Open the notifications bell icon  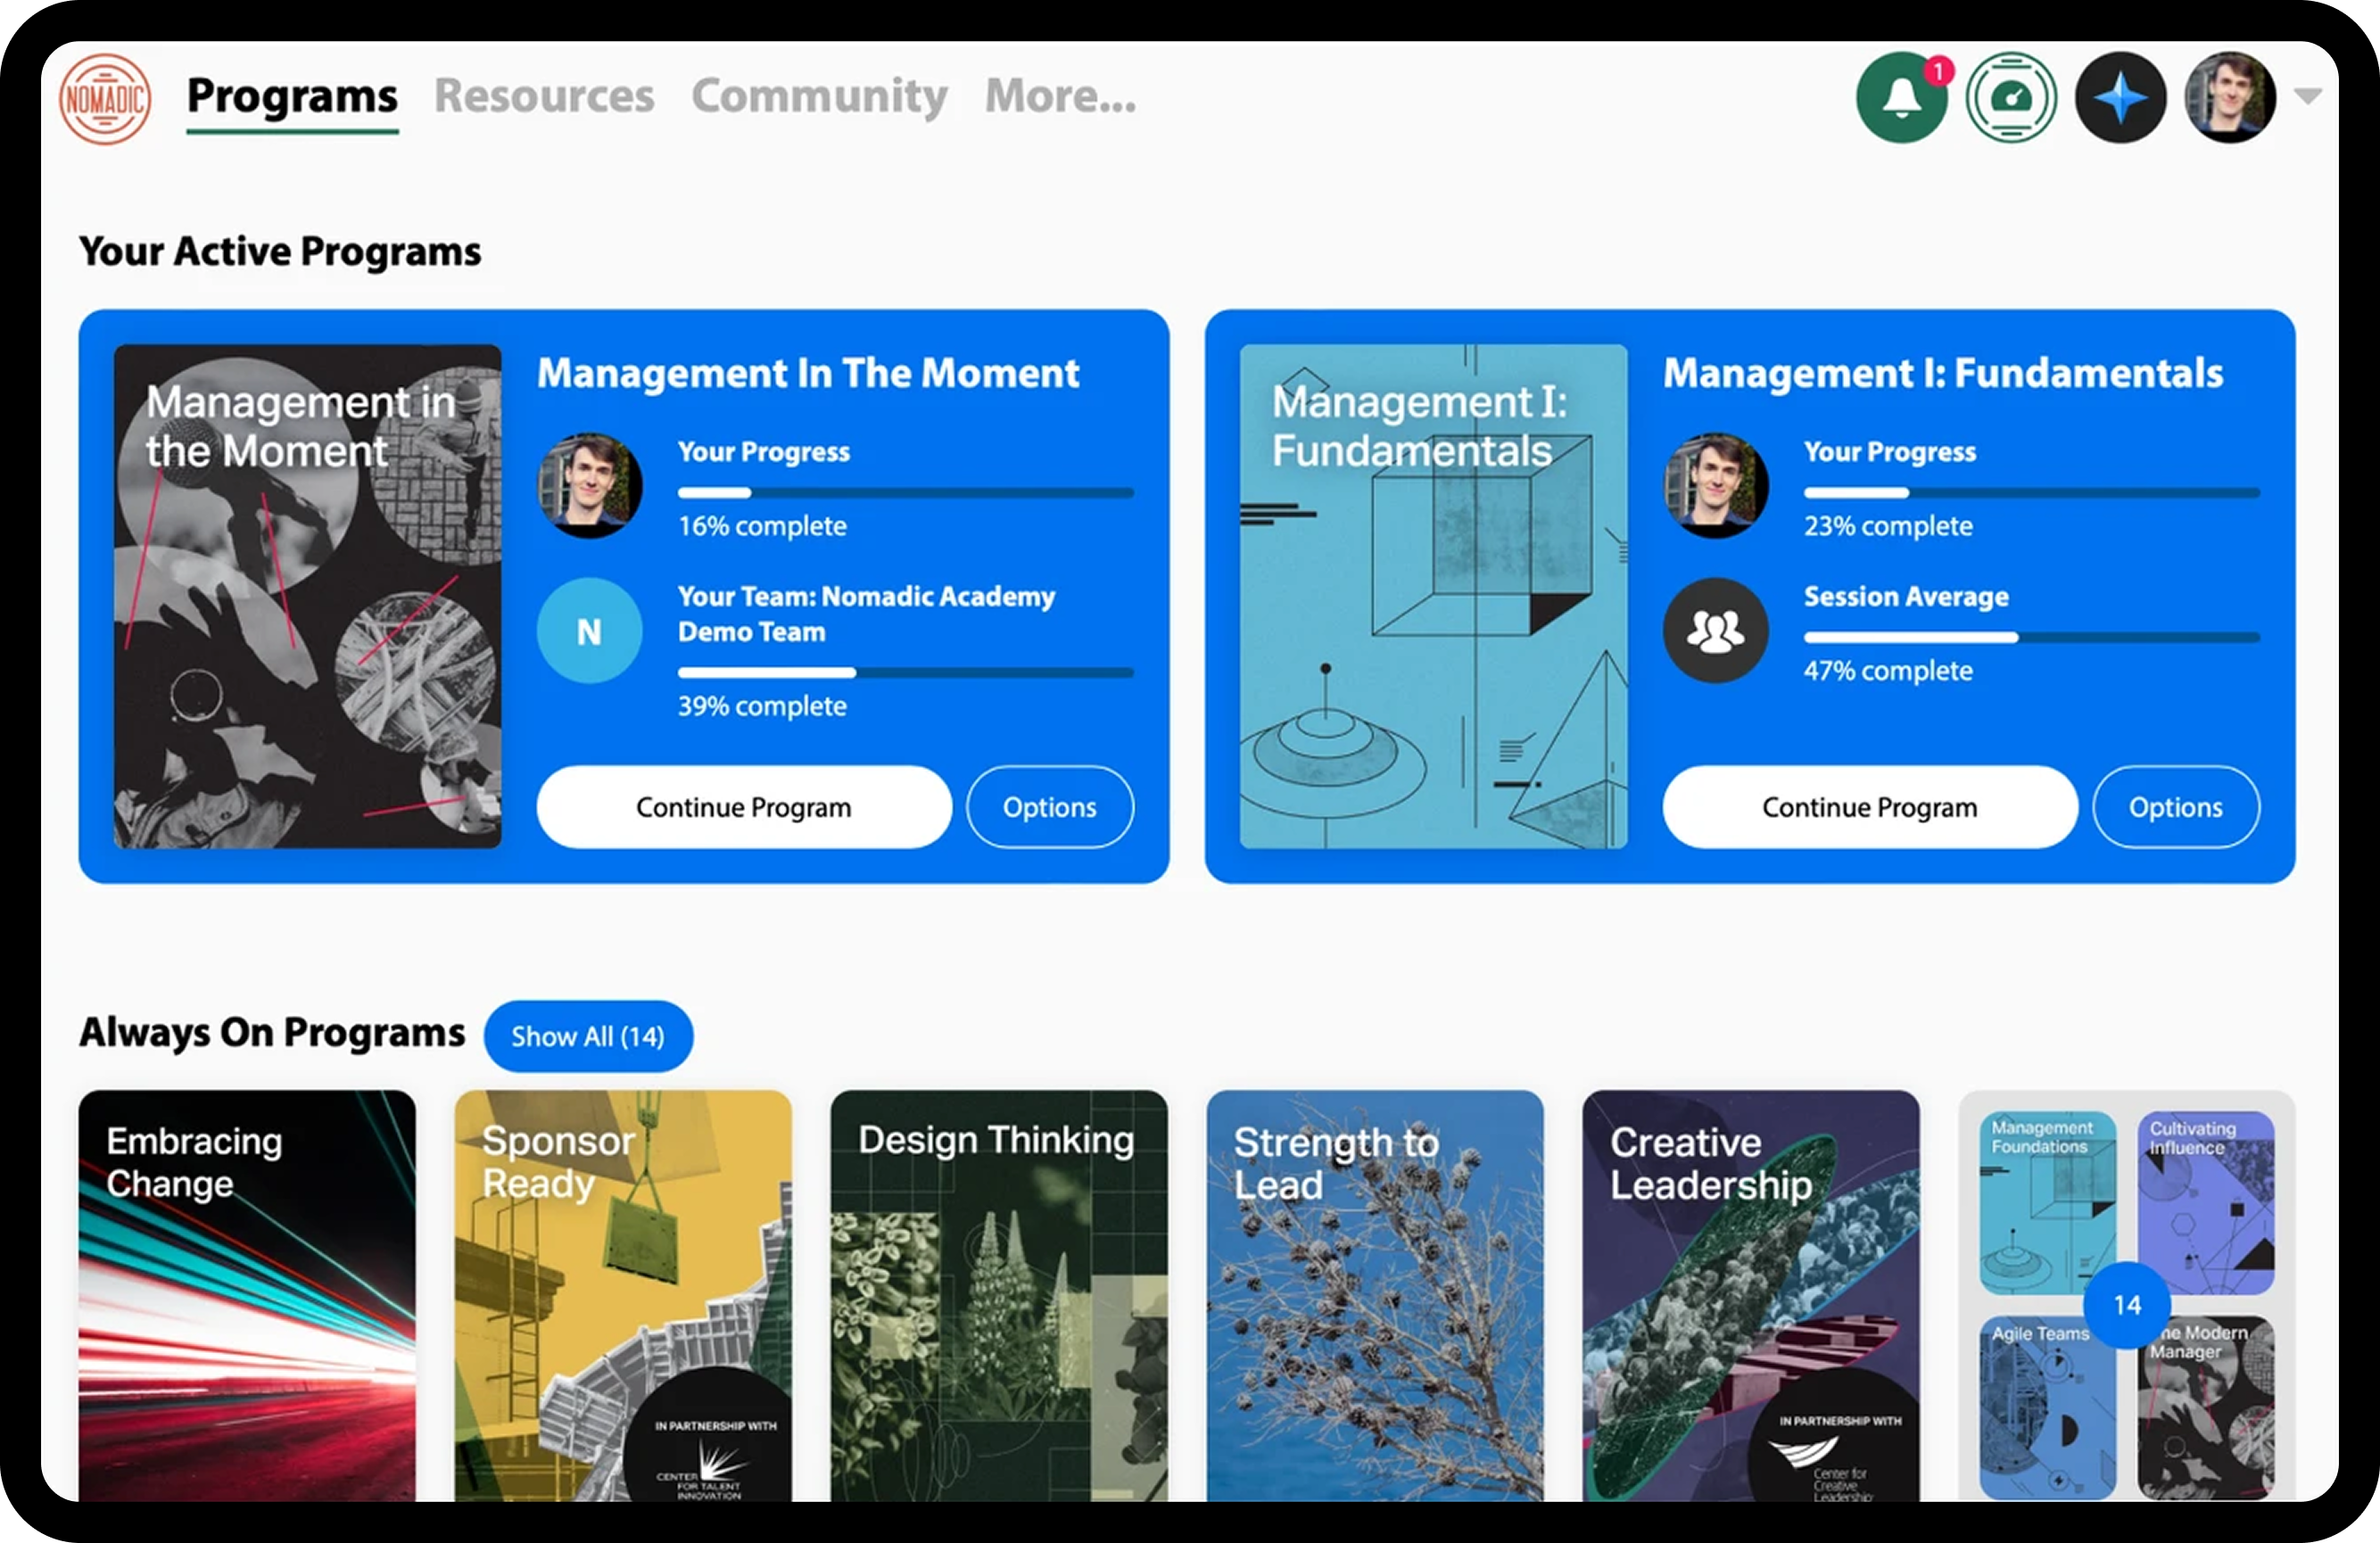coord(1901,98)
